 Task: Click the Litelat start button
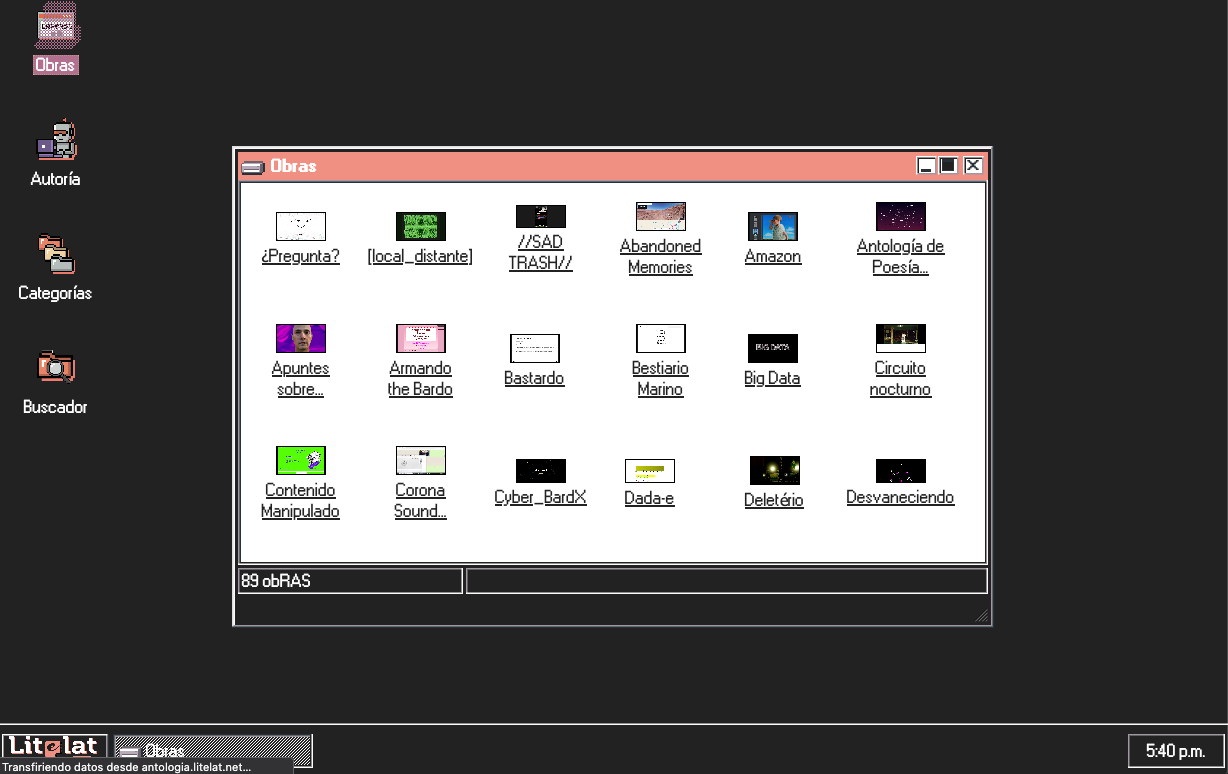coord(54,747)
